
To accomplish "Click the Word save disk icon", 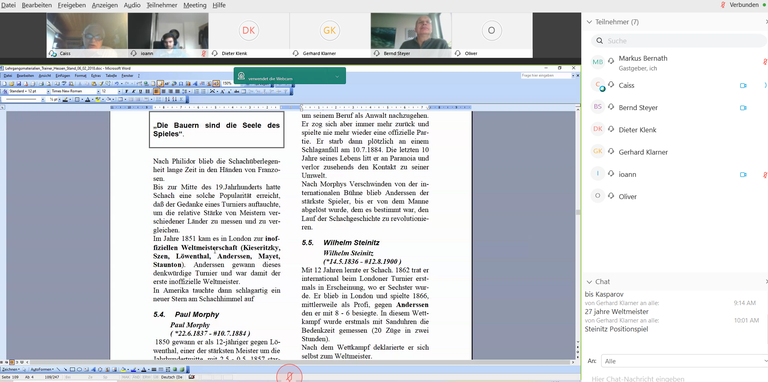I will click(19, 84).
